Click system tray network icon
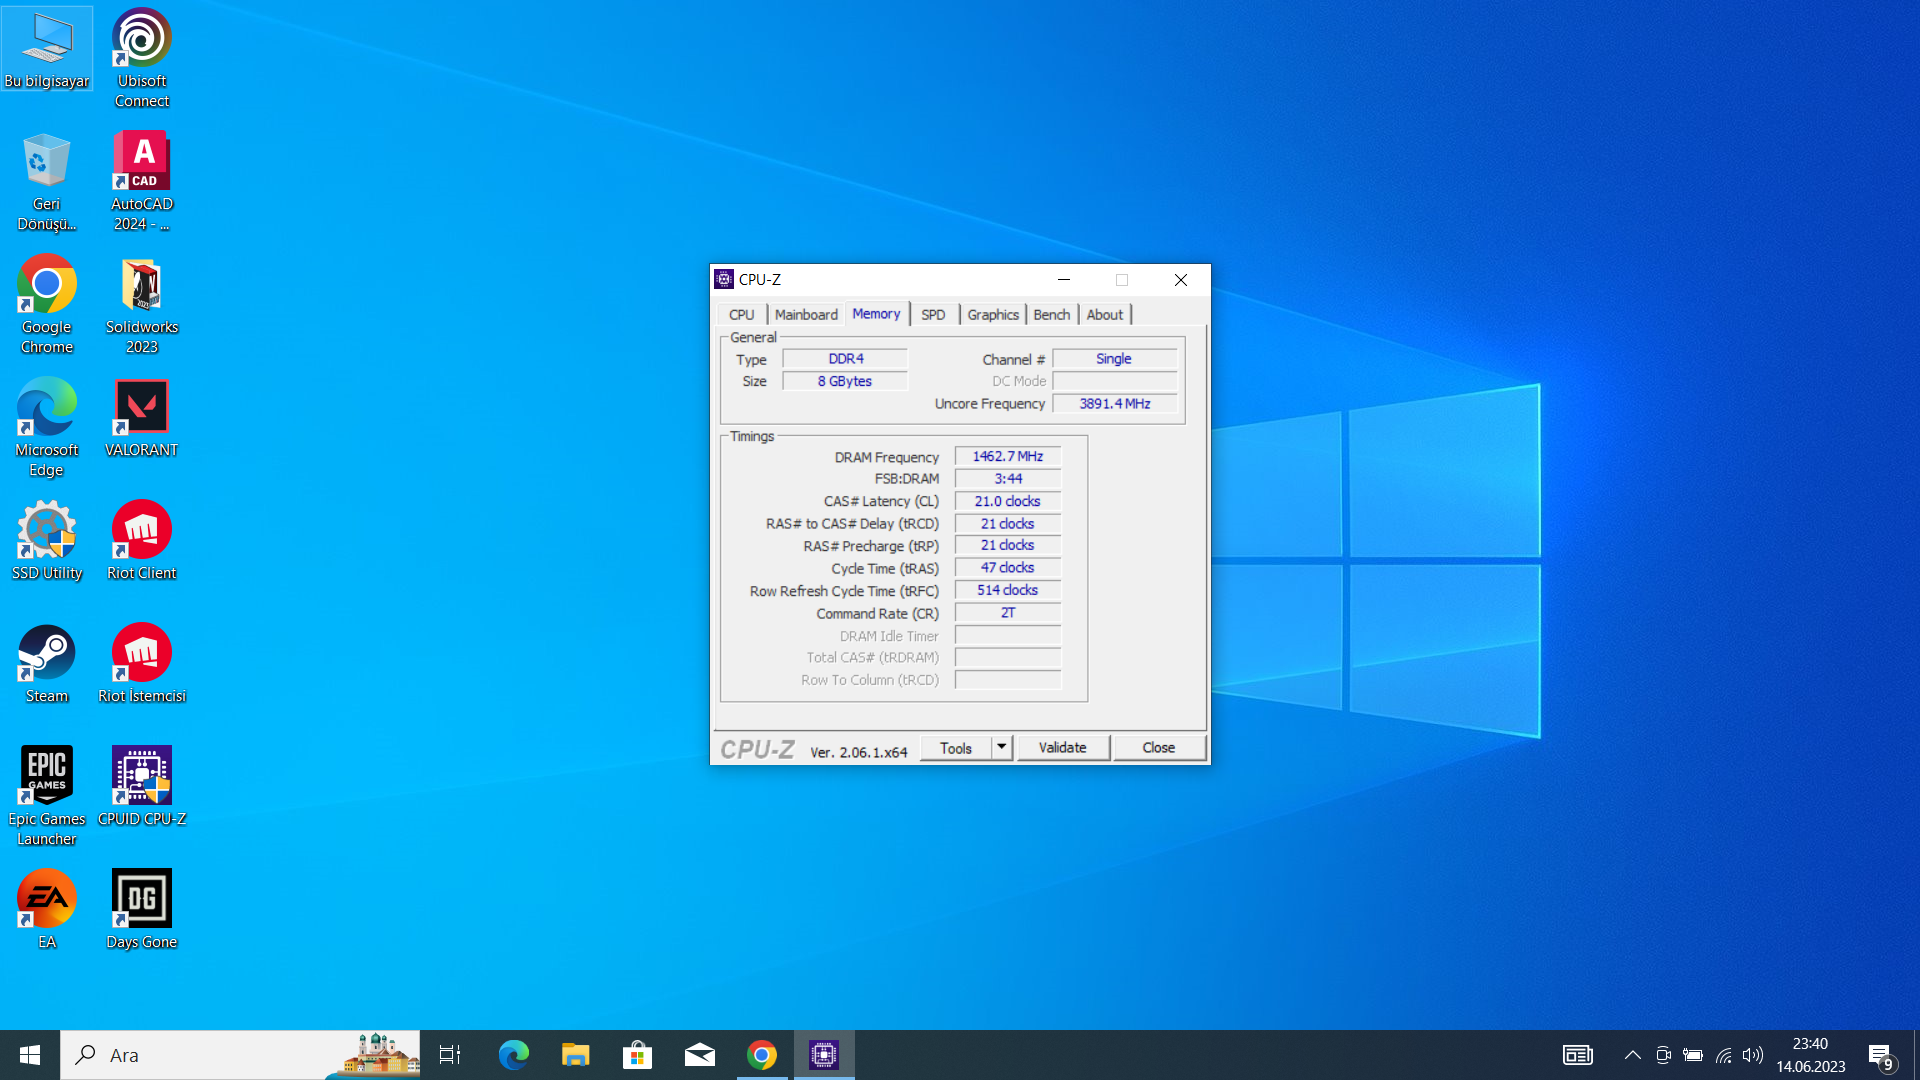The width and height of the screenshot is (1920, 1080). tap(1722, 1055)
